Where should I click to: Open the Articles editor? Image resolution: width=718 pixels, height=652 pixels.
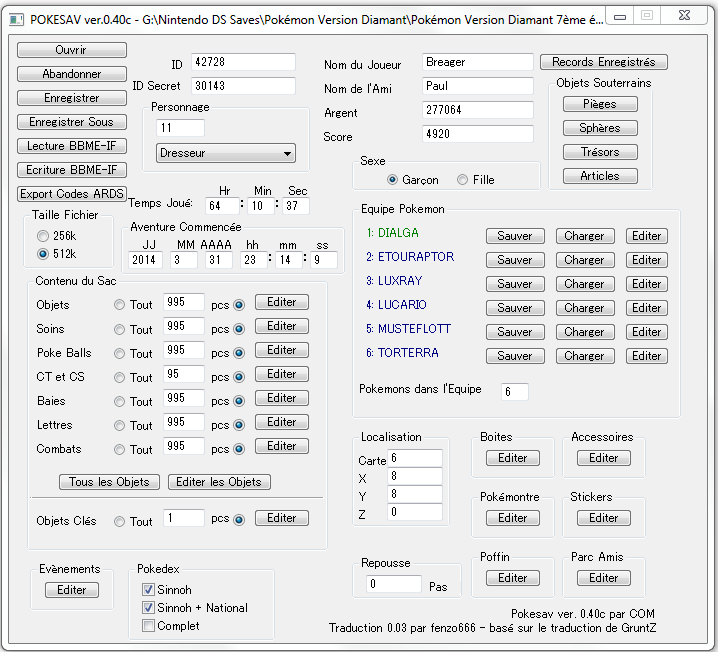coord(600,176)
